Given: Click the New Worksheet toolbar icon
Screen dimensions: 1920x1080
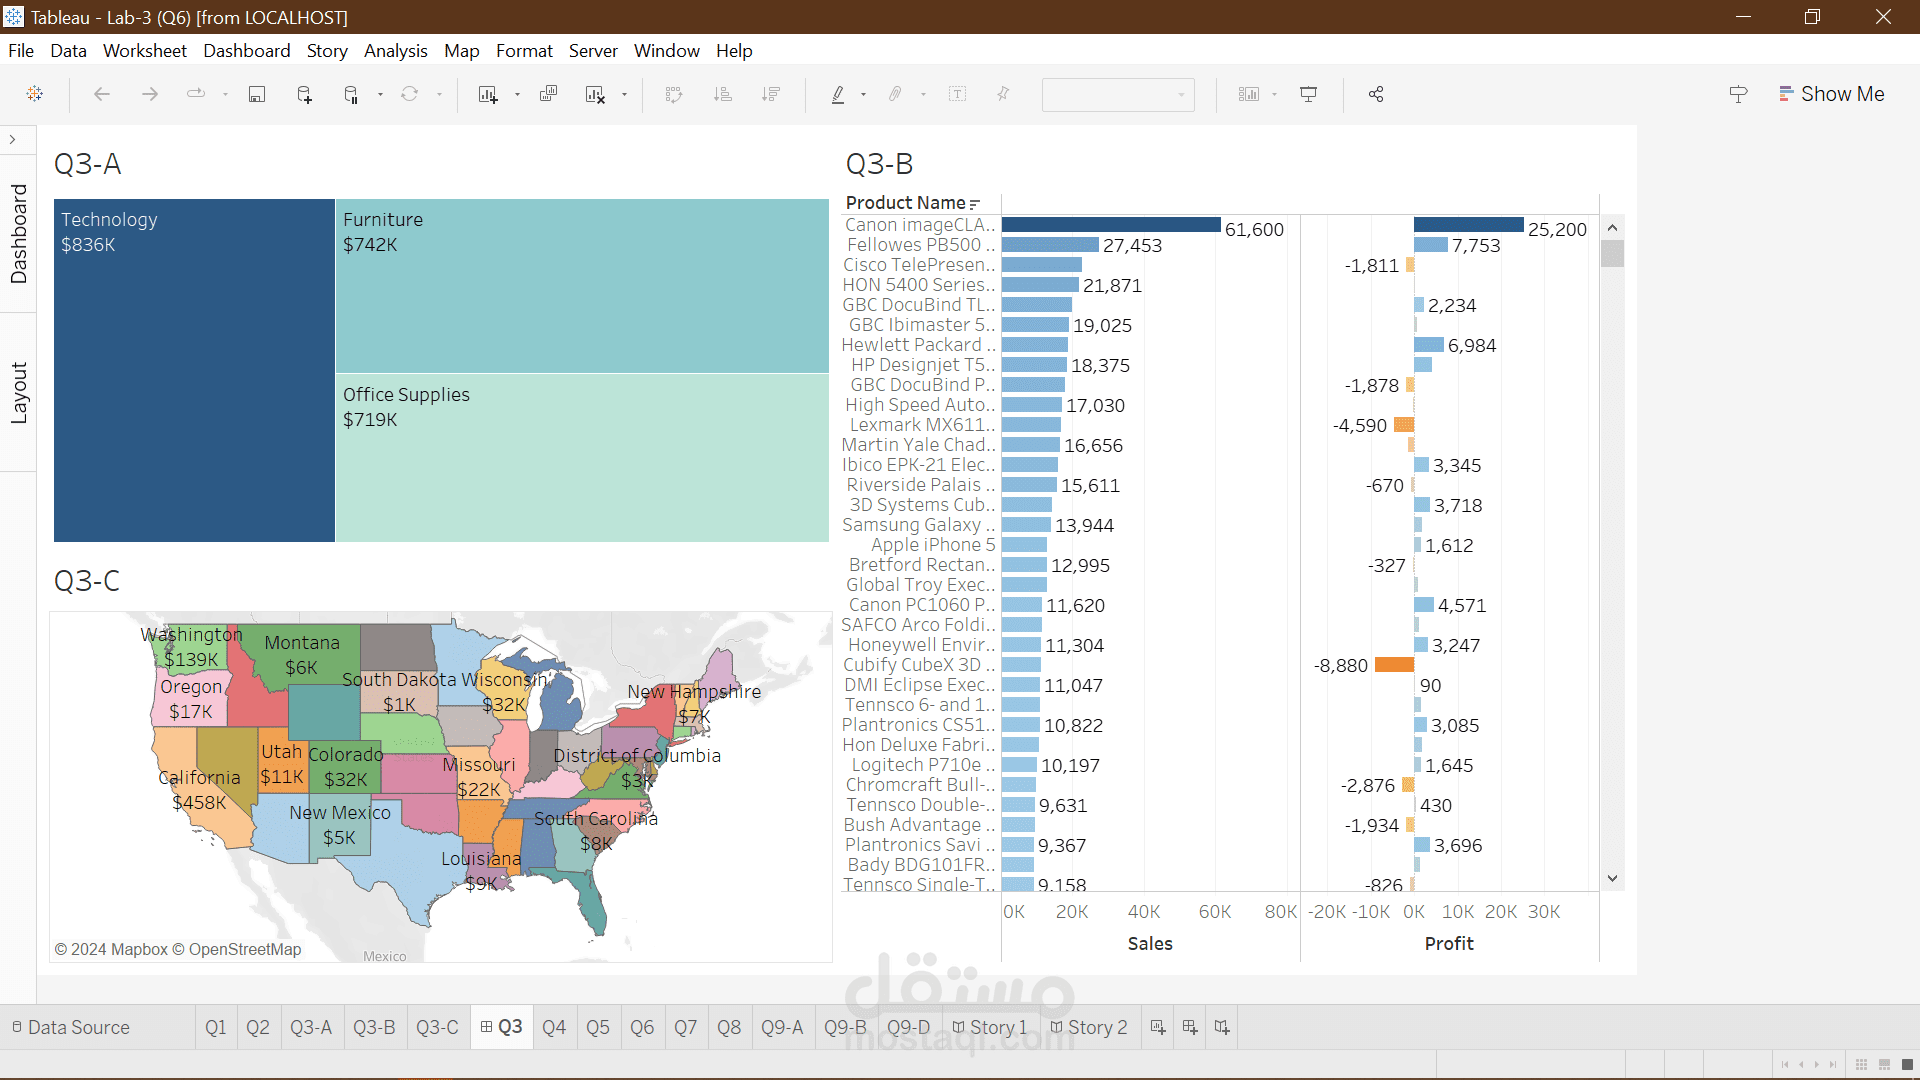Looking at the screenshot, I should [488, 94].
